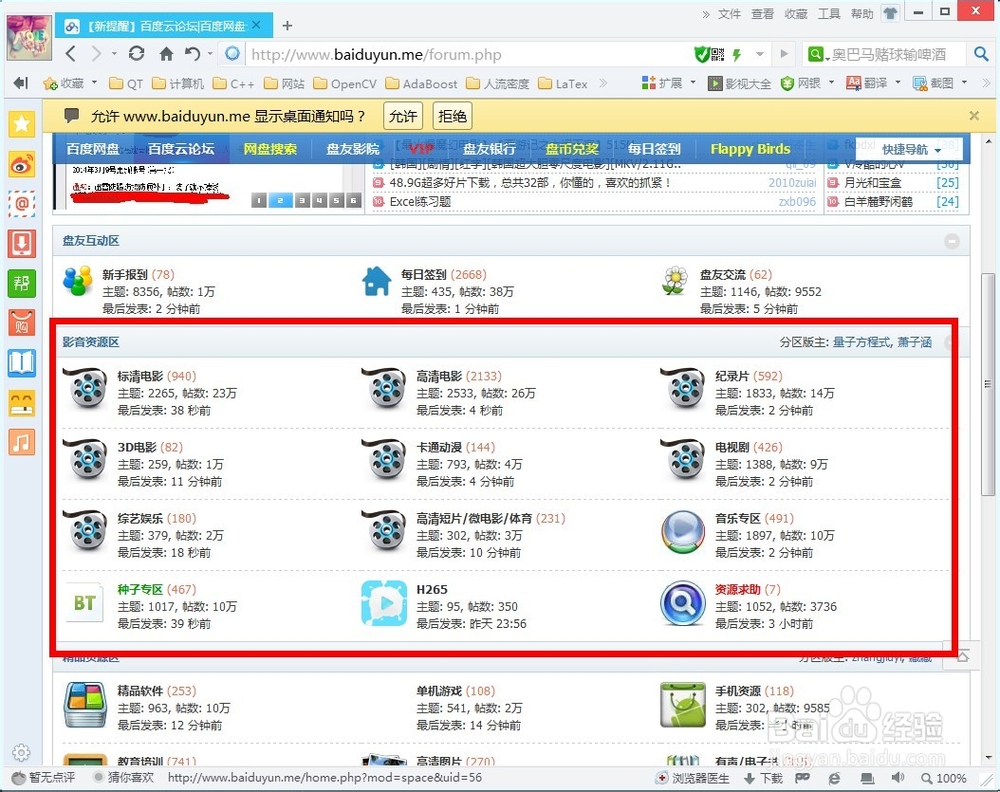1000x792 pixels.
Task: Click the 精品软件 color tiles icon
Action: (x=85, y=705)
